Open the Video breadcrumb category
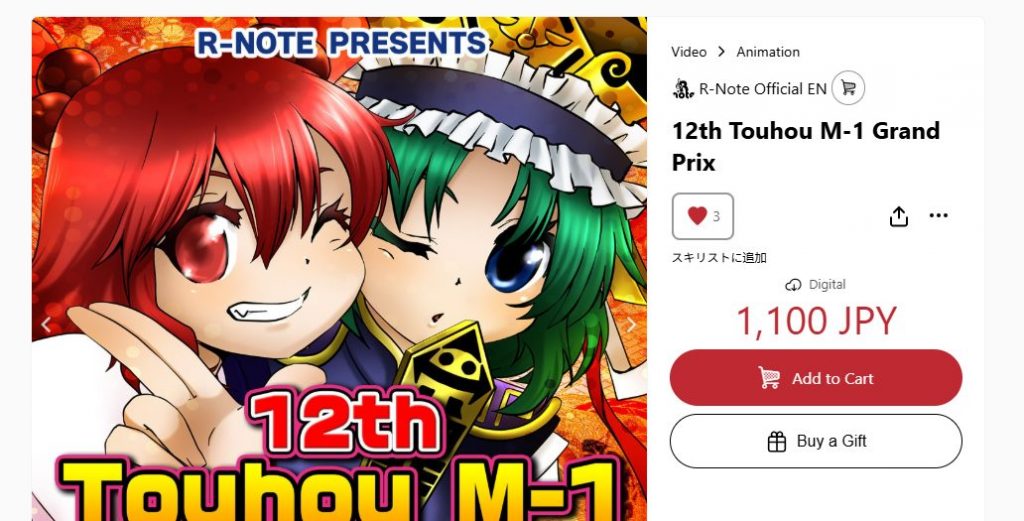This screenshot has width=1024, height=521. [689, 52]
